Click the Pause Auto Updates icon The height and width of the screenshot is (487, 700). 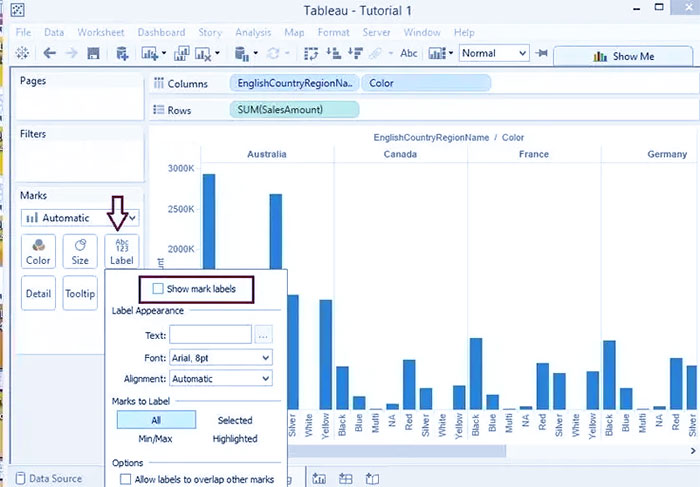(x=242, y=54)
